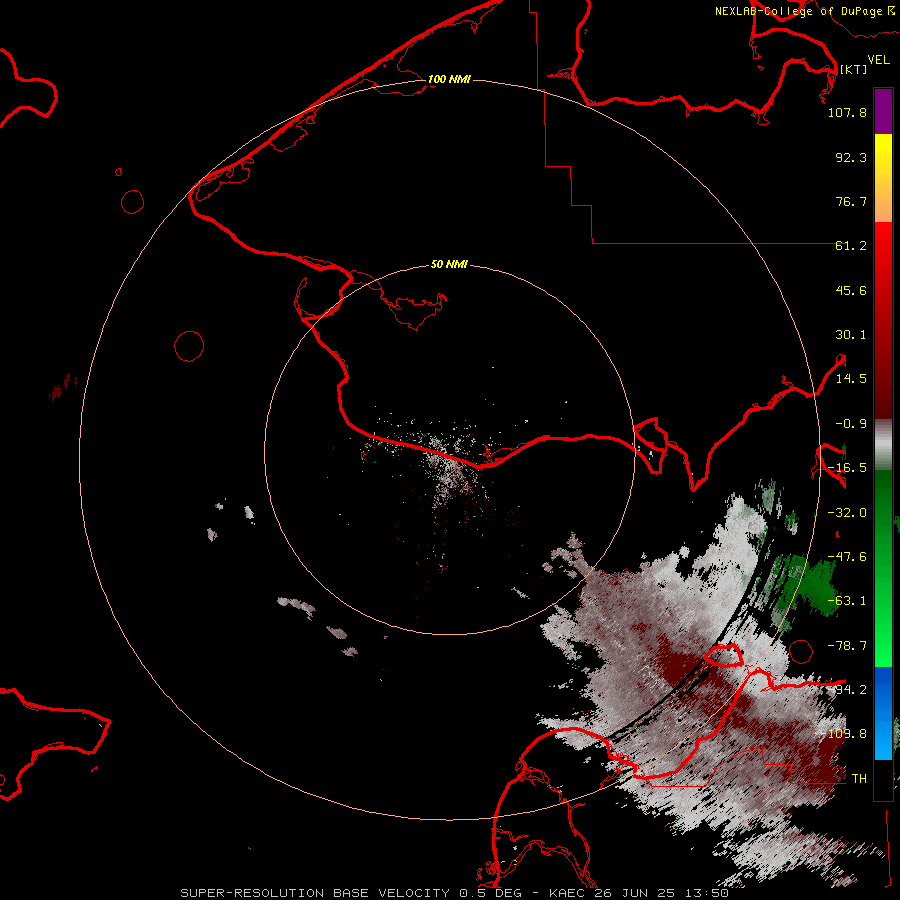Select the 30.1 scale value
This screenshot has width=900, height=900.
[851, 335]
